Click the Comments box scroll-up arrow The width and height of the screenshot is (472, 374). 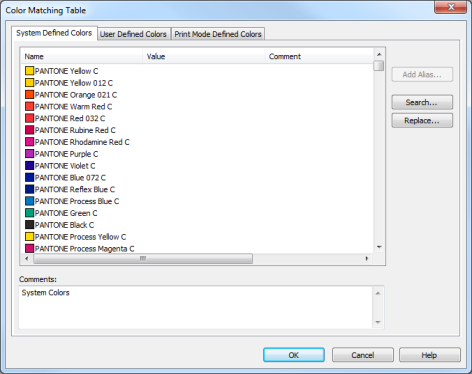click(x=378, y=293)
